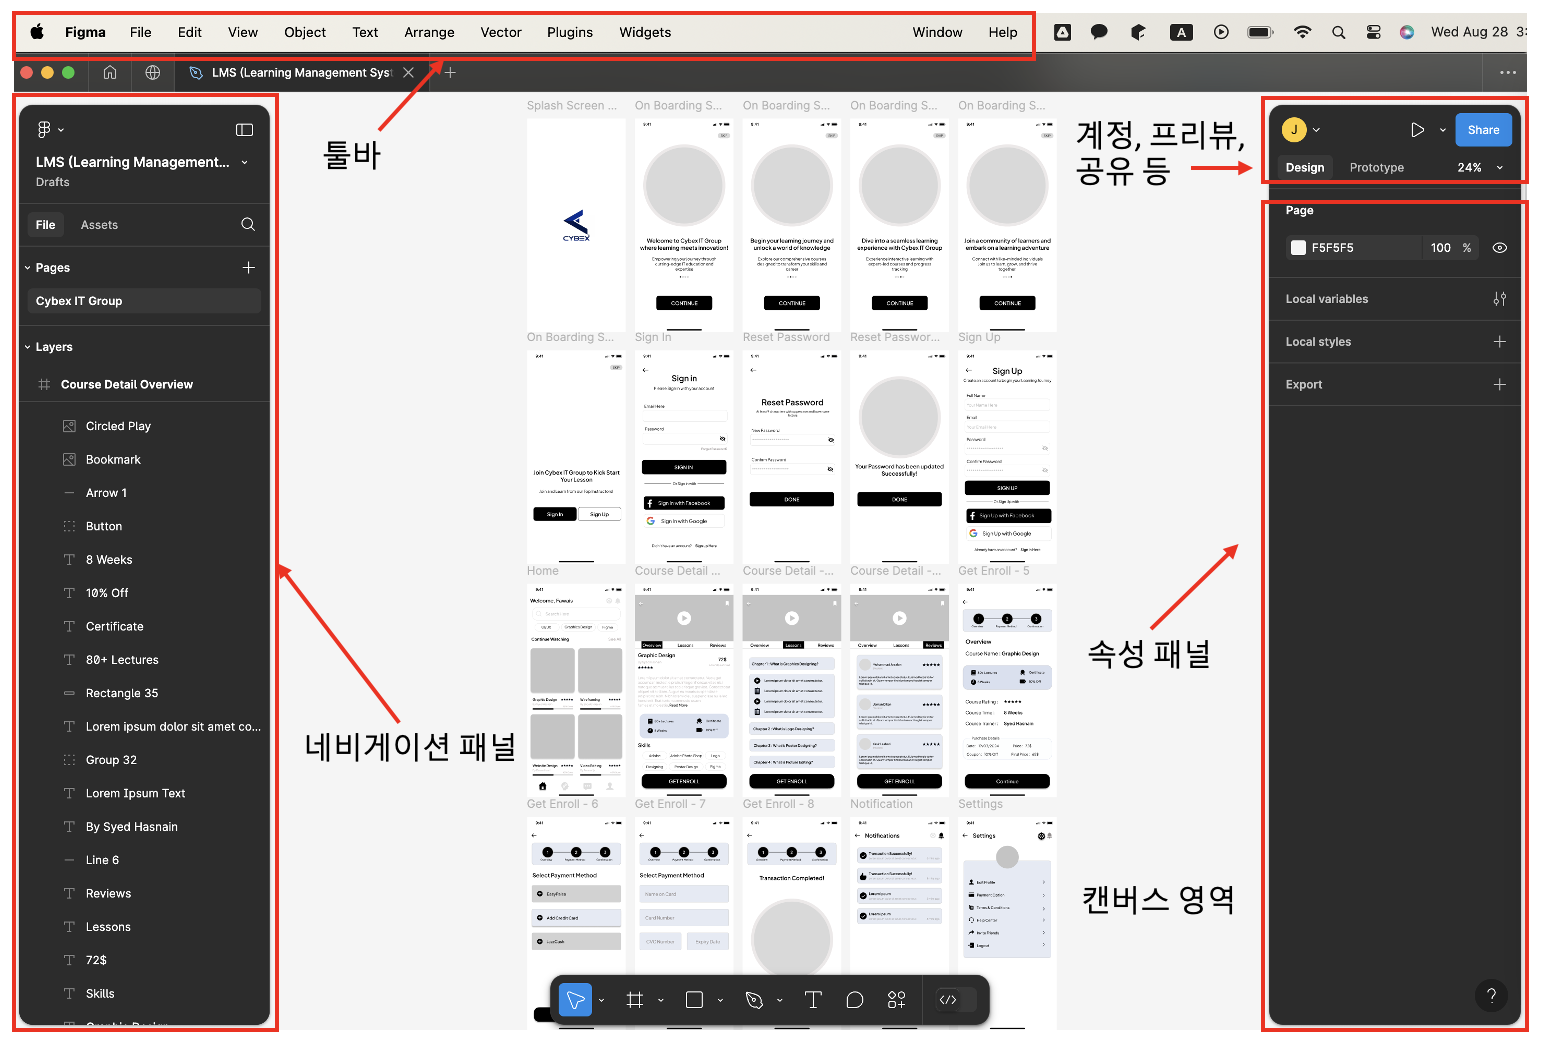Screen dimensions: 1548x1046
Task: Click the blue Share button
Action: pyautogui.click(x=1483, y=129)
